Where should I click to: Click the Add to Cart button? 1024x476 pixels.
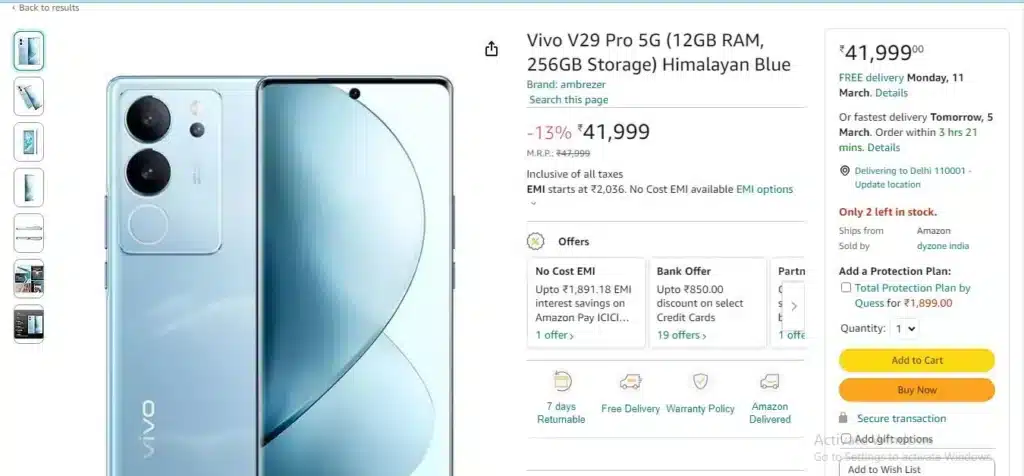pos(916,360)
